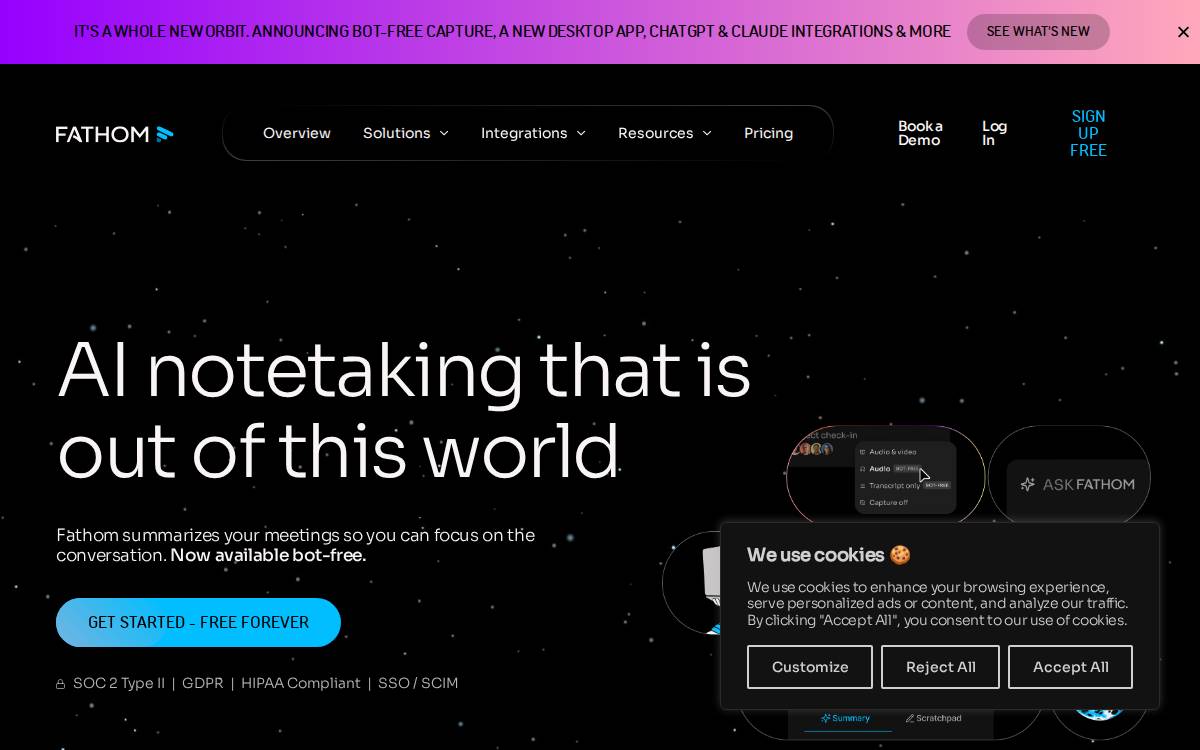
Task: Click the Book a Demo link
Action: (x=920, y=133)
